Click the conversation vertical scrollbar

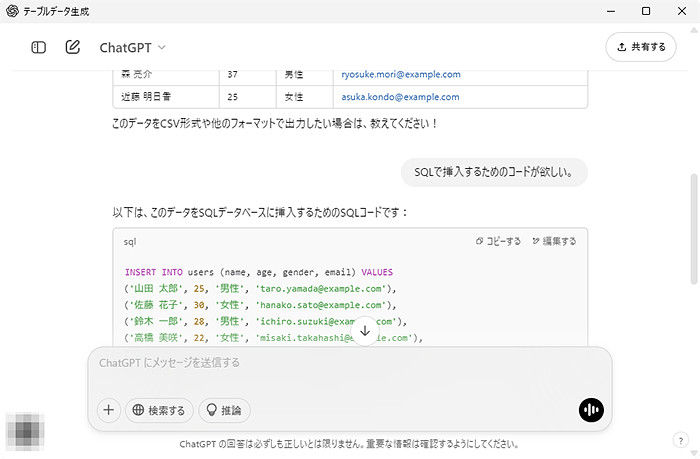pyautogui.click(x=694, y=229)
